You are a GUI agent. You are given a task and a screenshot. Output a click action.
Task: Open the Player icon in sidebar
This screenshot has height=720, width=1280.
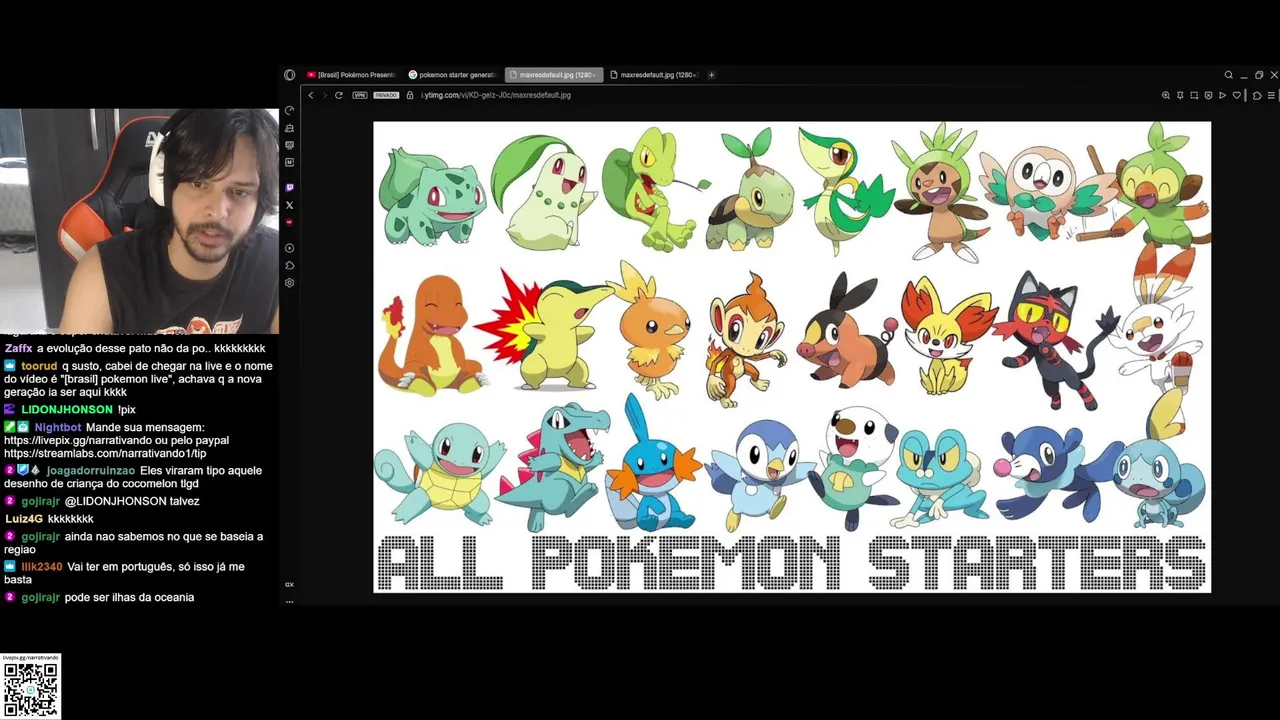[x=289, y=248]
